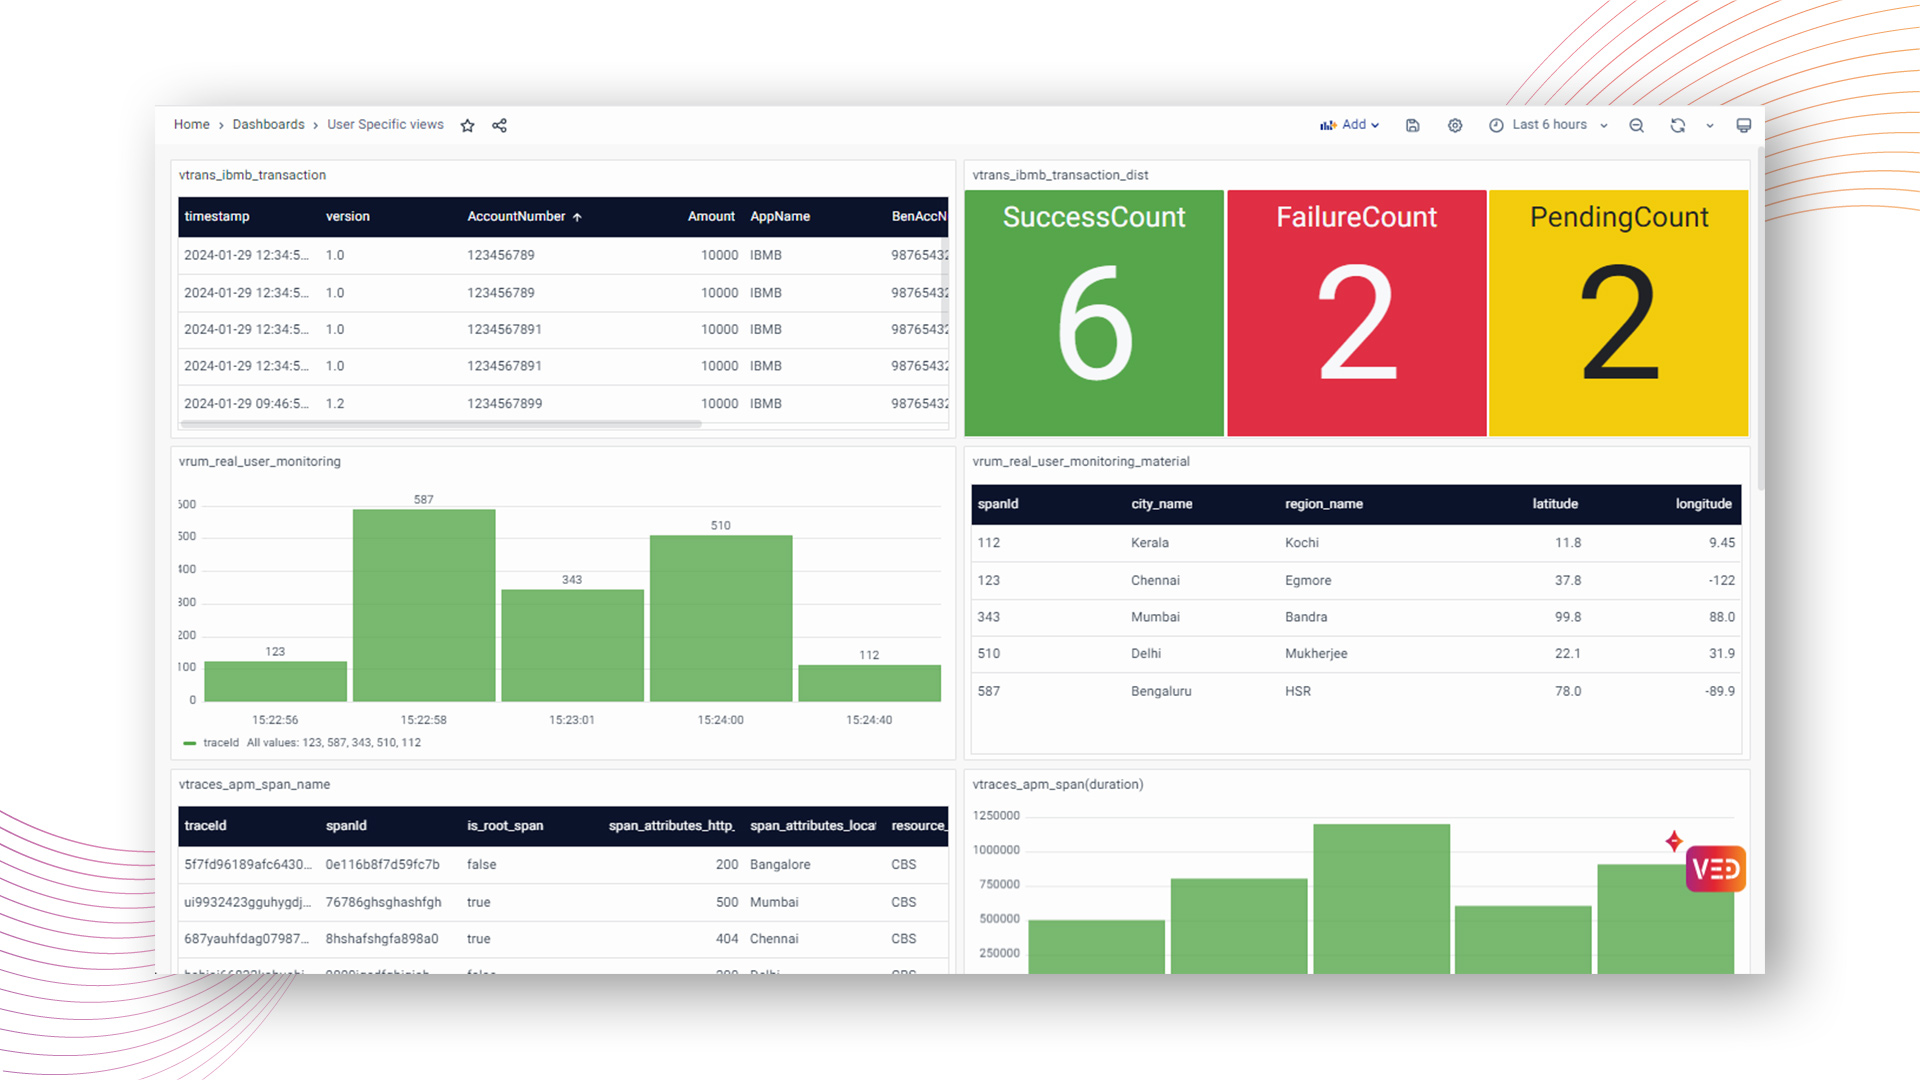Star the User Specific views dashboard
1920x1080 pixels.
click(x=467, y=125)
